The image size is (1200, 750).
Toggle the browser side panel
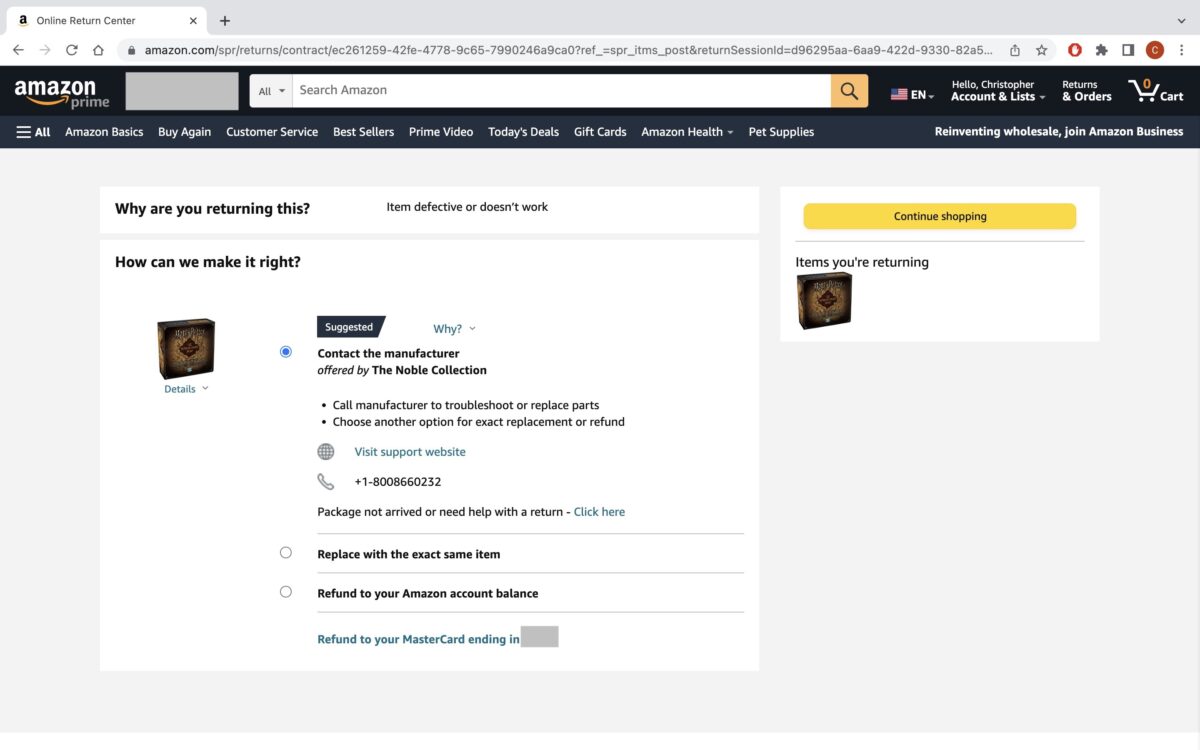[1128, 49]
